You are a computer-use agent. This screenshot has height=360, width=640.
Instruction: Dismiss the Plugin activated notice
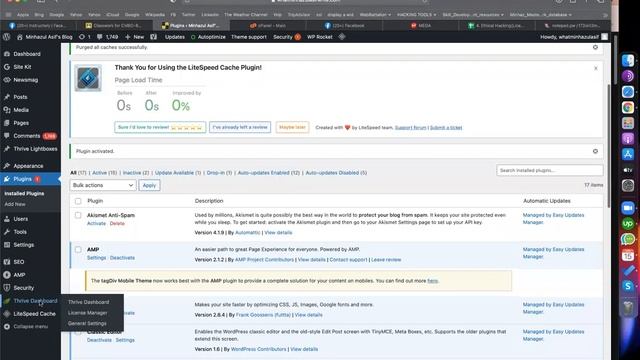[x=595, y=151]
